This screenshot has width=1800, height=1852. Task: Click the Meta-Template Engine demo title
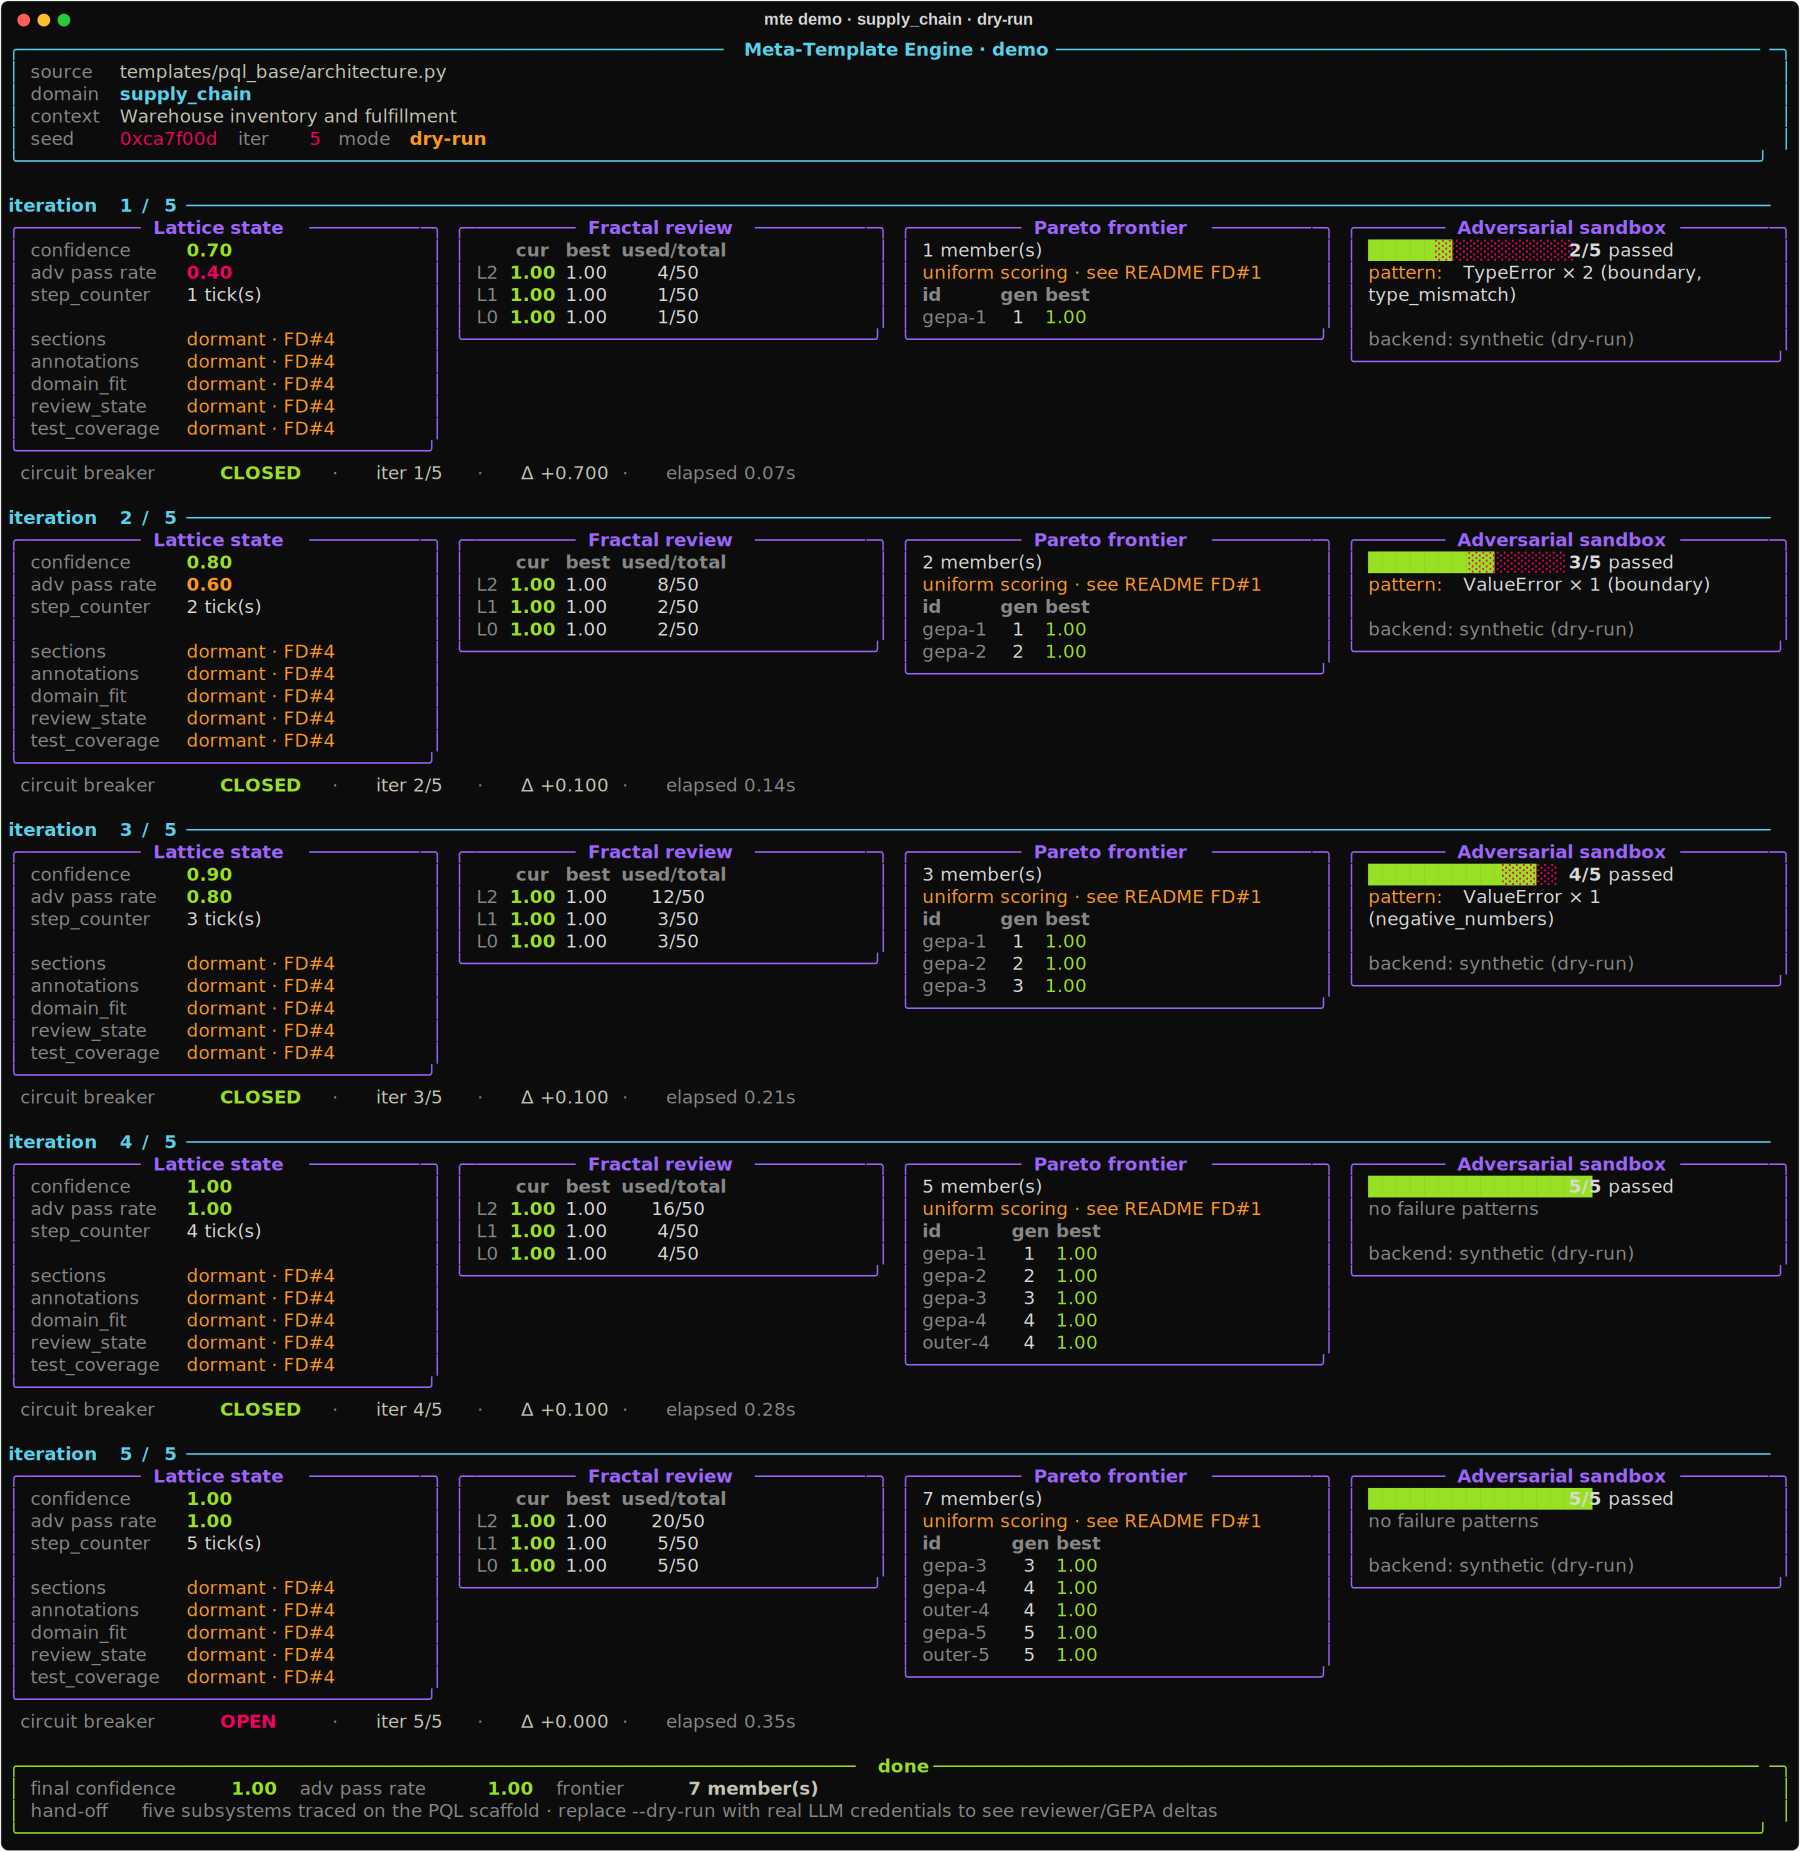[x=895, y=49]
